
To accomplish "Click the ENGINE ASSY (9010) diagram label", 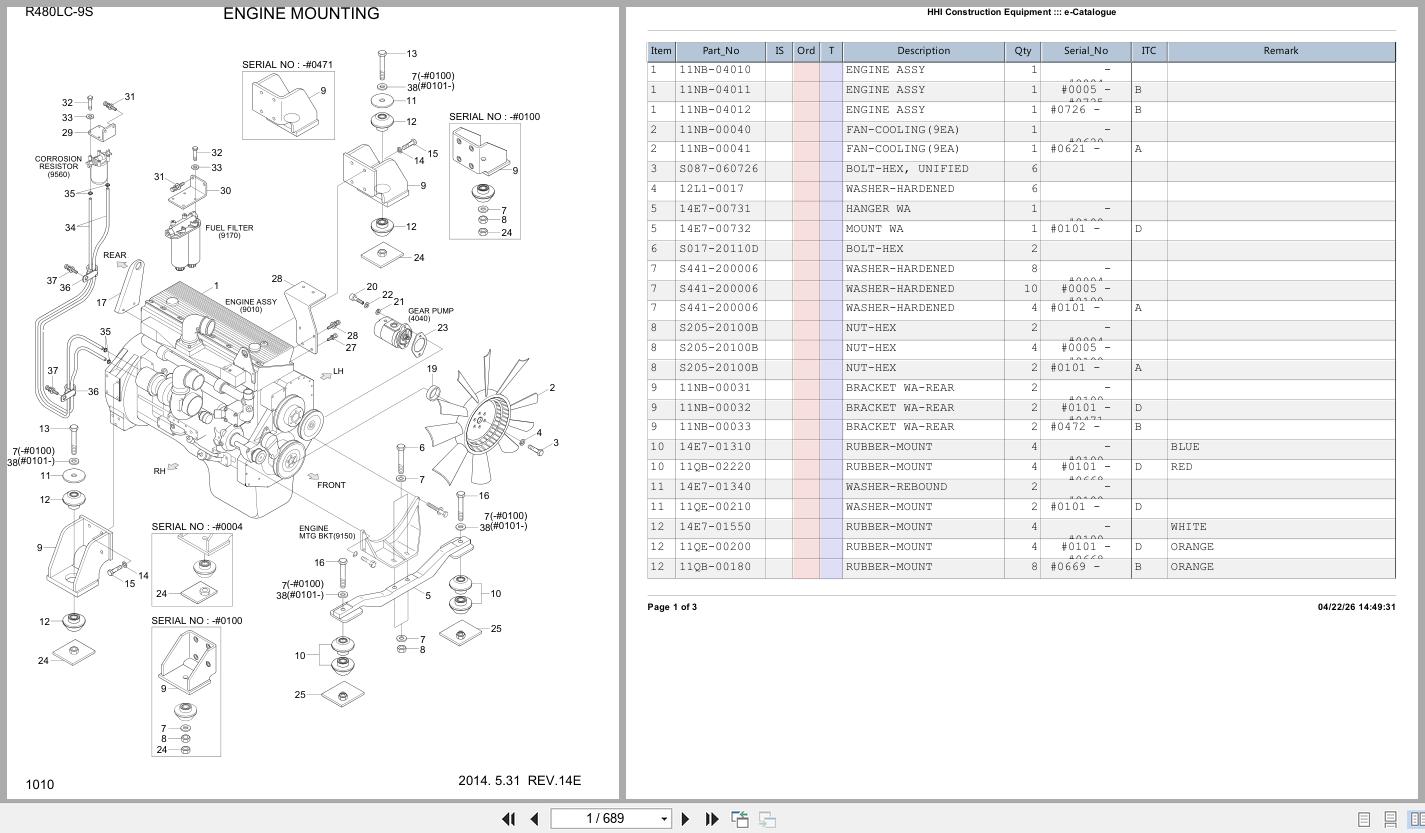I will click(251, 305).
